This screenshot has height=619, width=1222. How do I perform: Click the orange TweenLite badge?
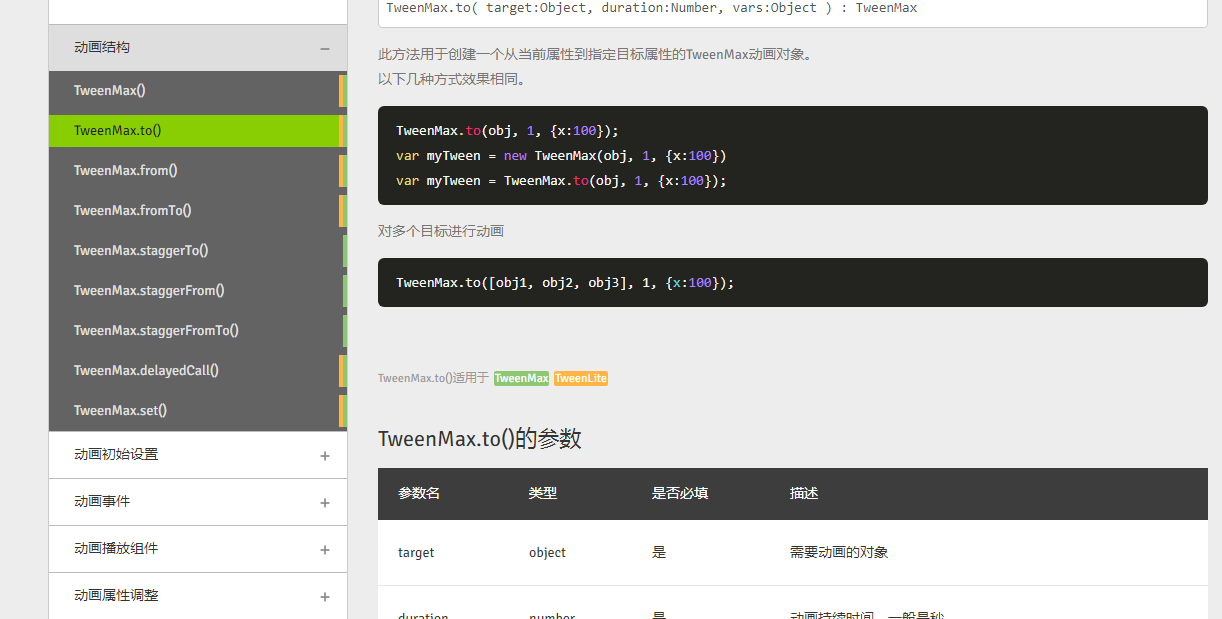(x=581, y=378)
